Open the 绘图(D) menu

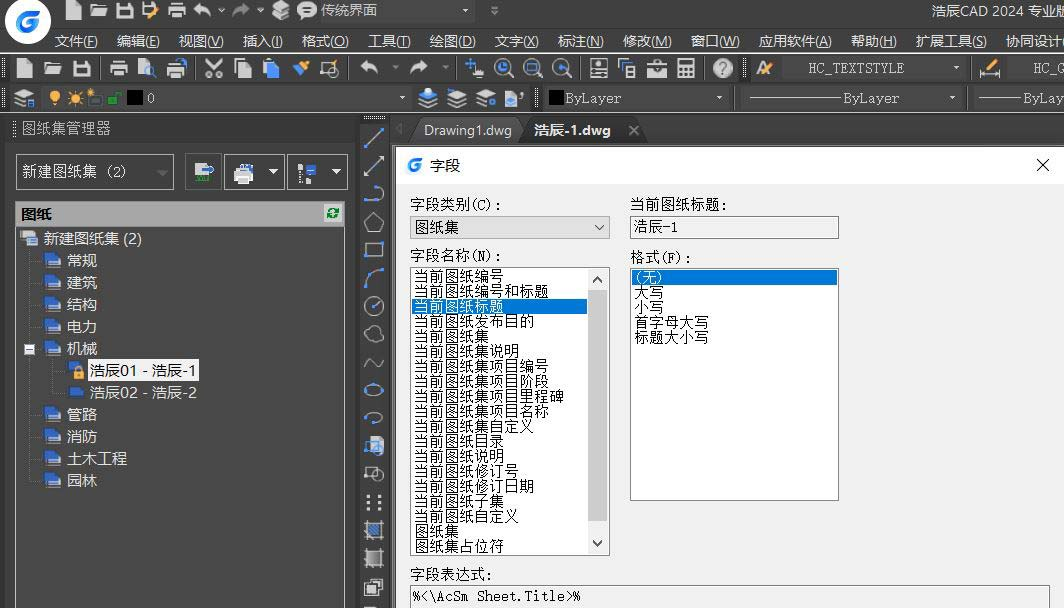pyautogui.click(x=453, y=41)
